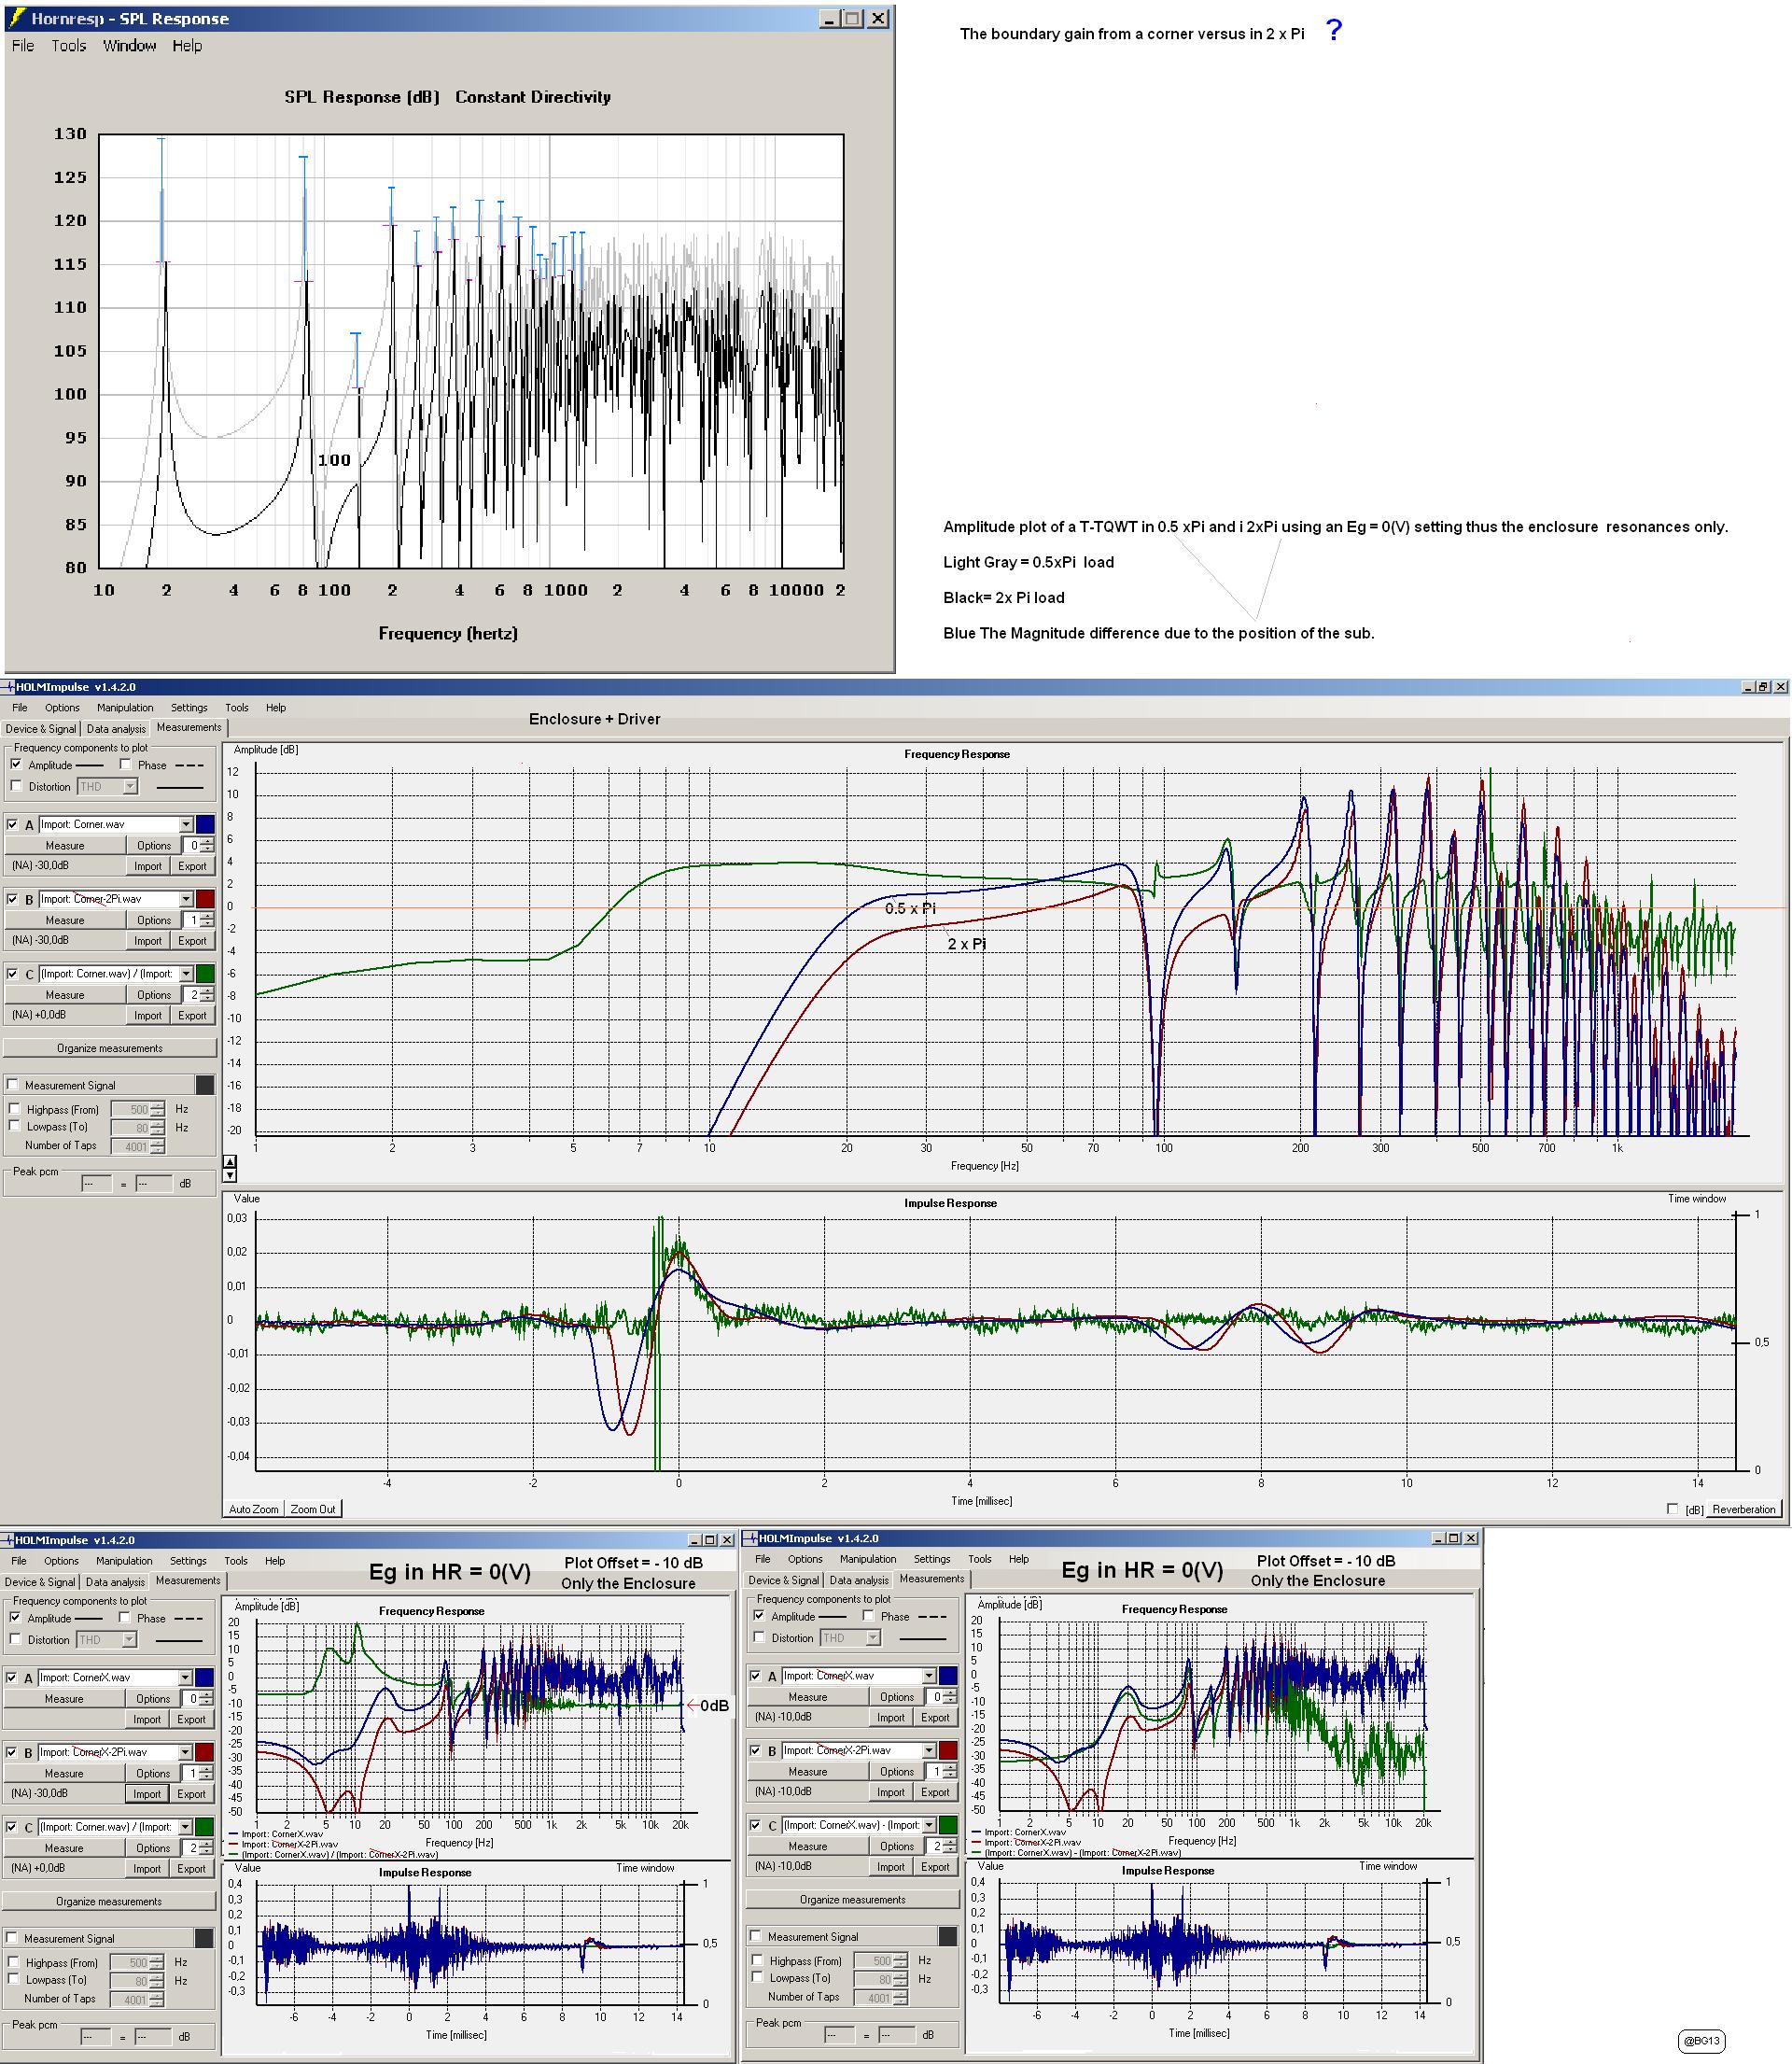Click Organize measurements in lower-left HOLMImpulse window

pos(108,1901)
